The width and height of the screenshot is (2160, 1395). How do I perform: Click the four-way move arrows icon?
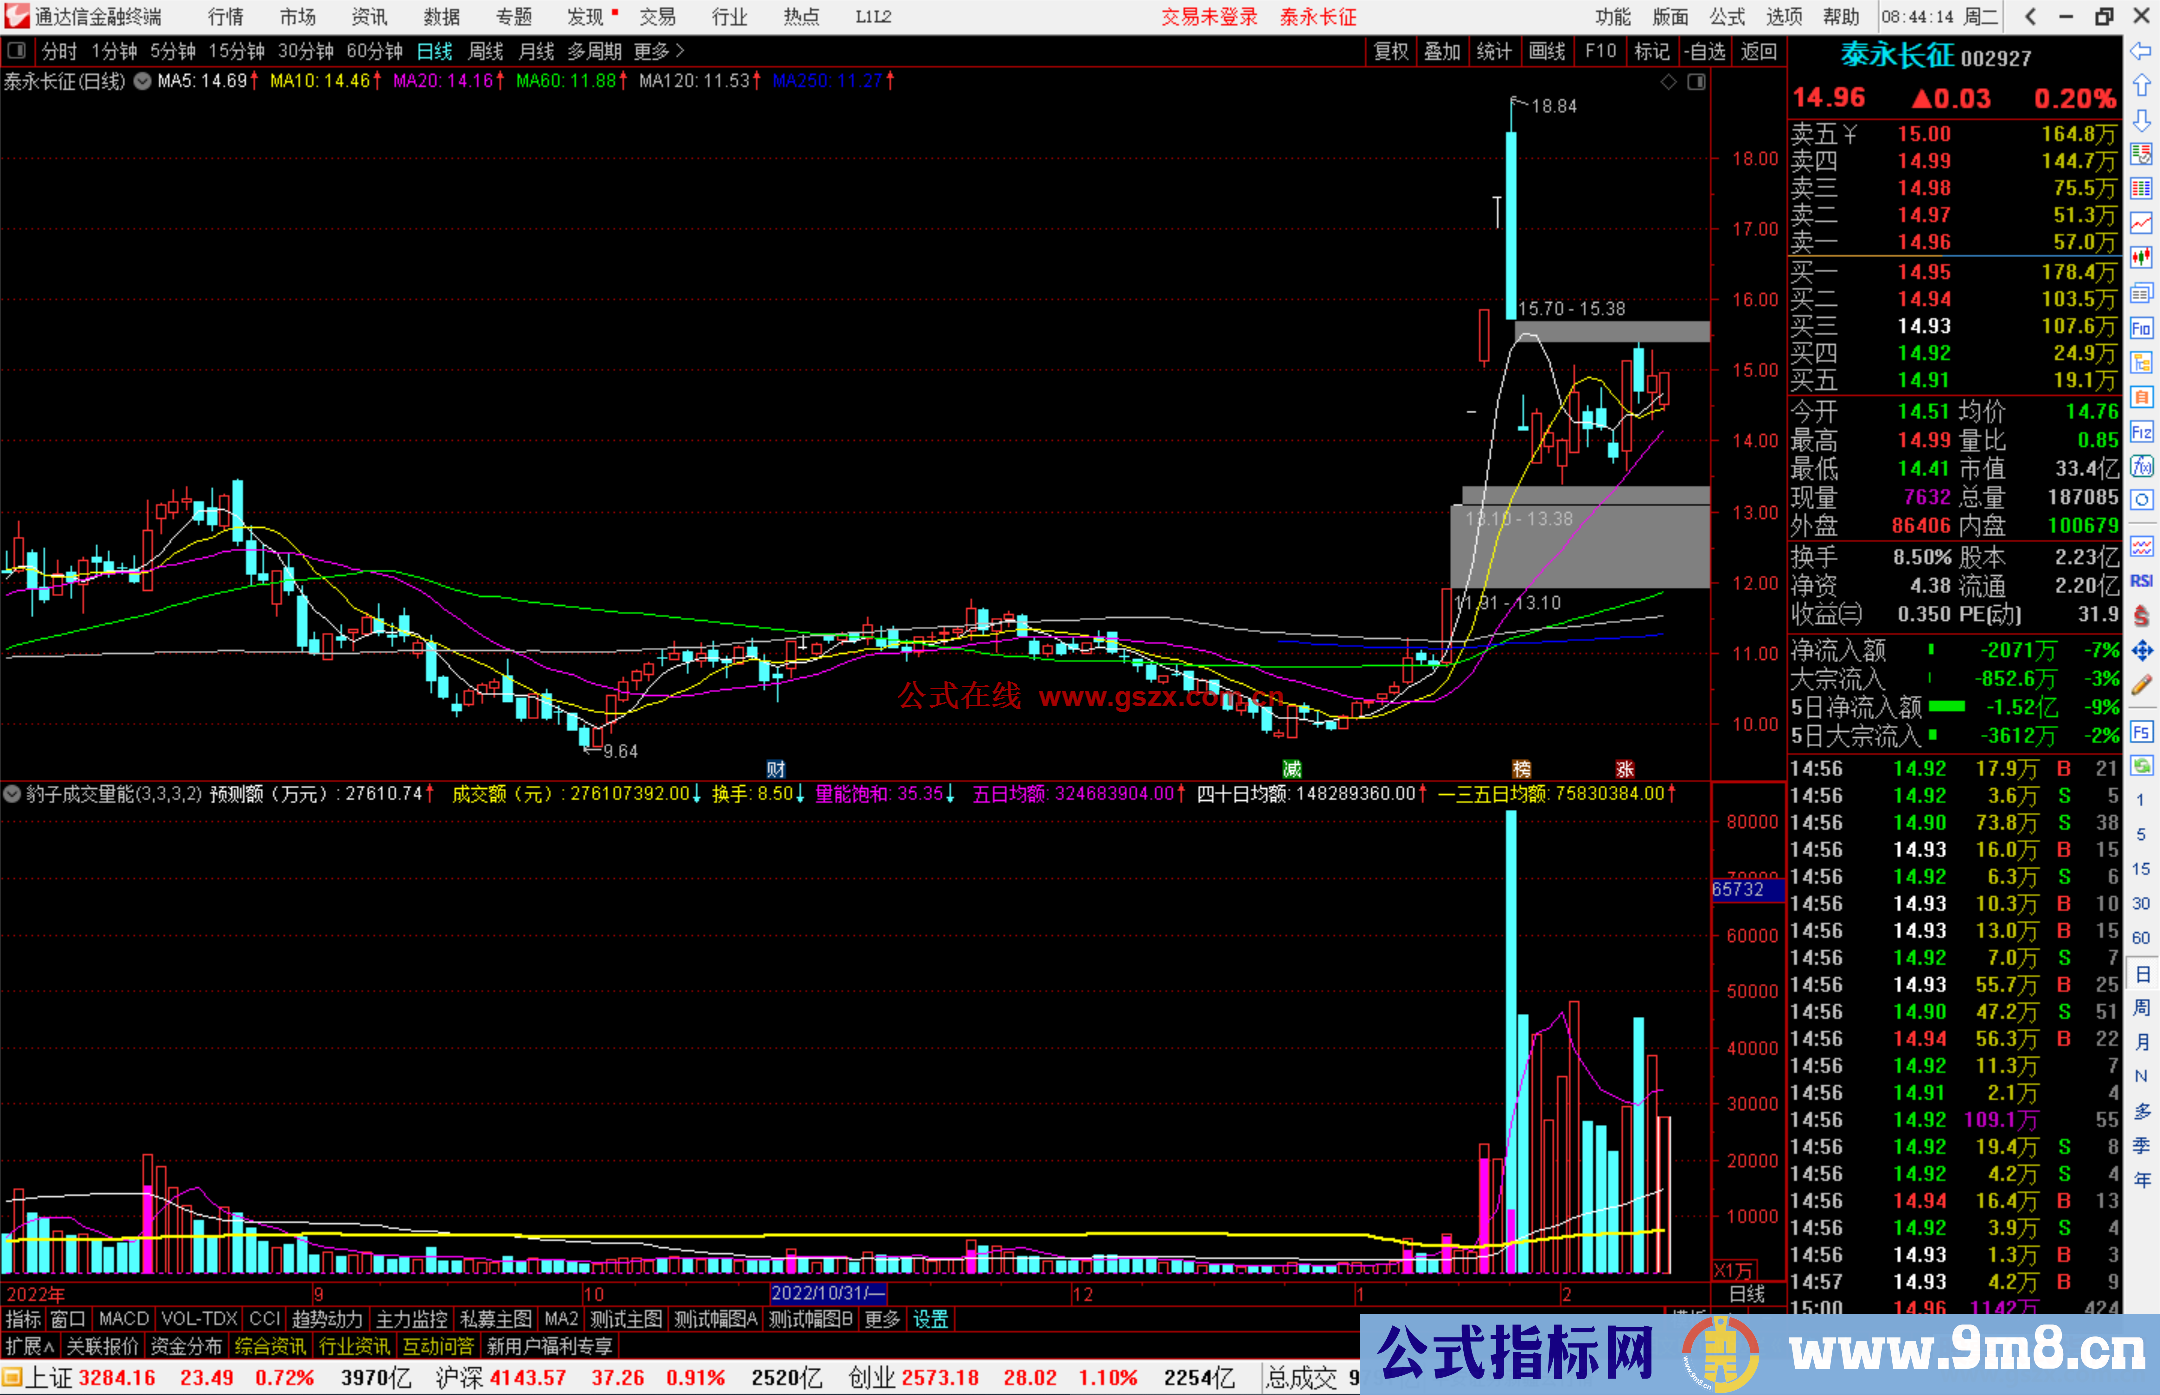click(2141, 651)
